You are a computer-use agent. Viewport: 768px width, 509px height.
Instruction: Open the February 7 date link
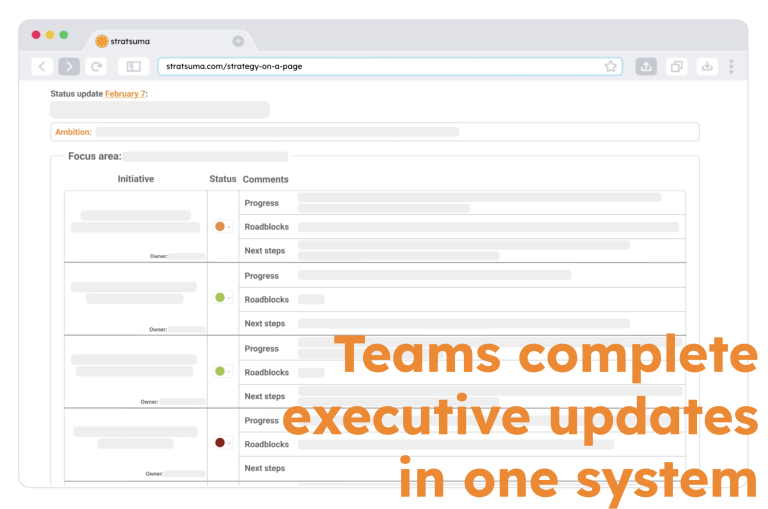click(125, 94)
